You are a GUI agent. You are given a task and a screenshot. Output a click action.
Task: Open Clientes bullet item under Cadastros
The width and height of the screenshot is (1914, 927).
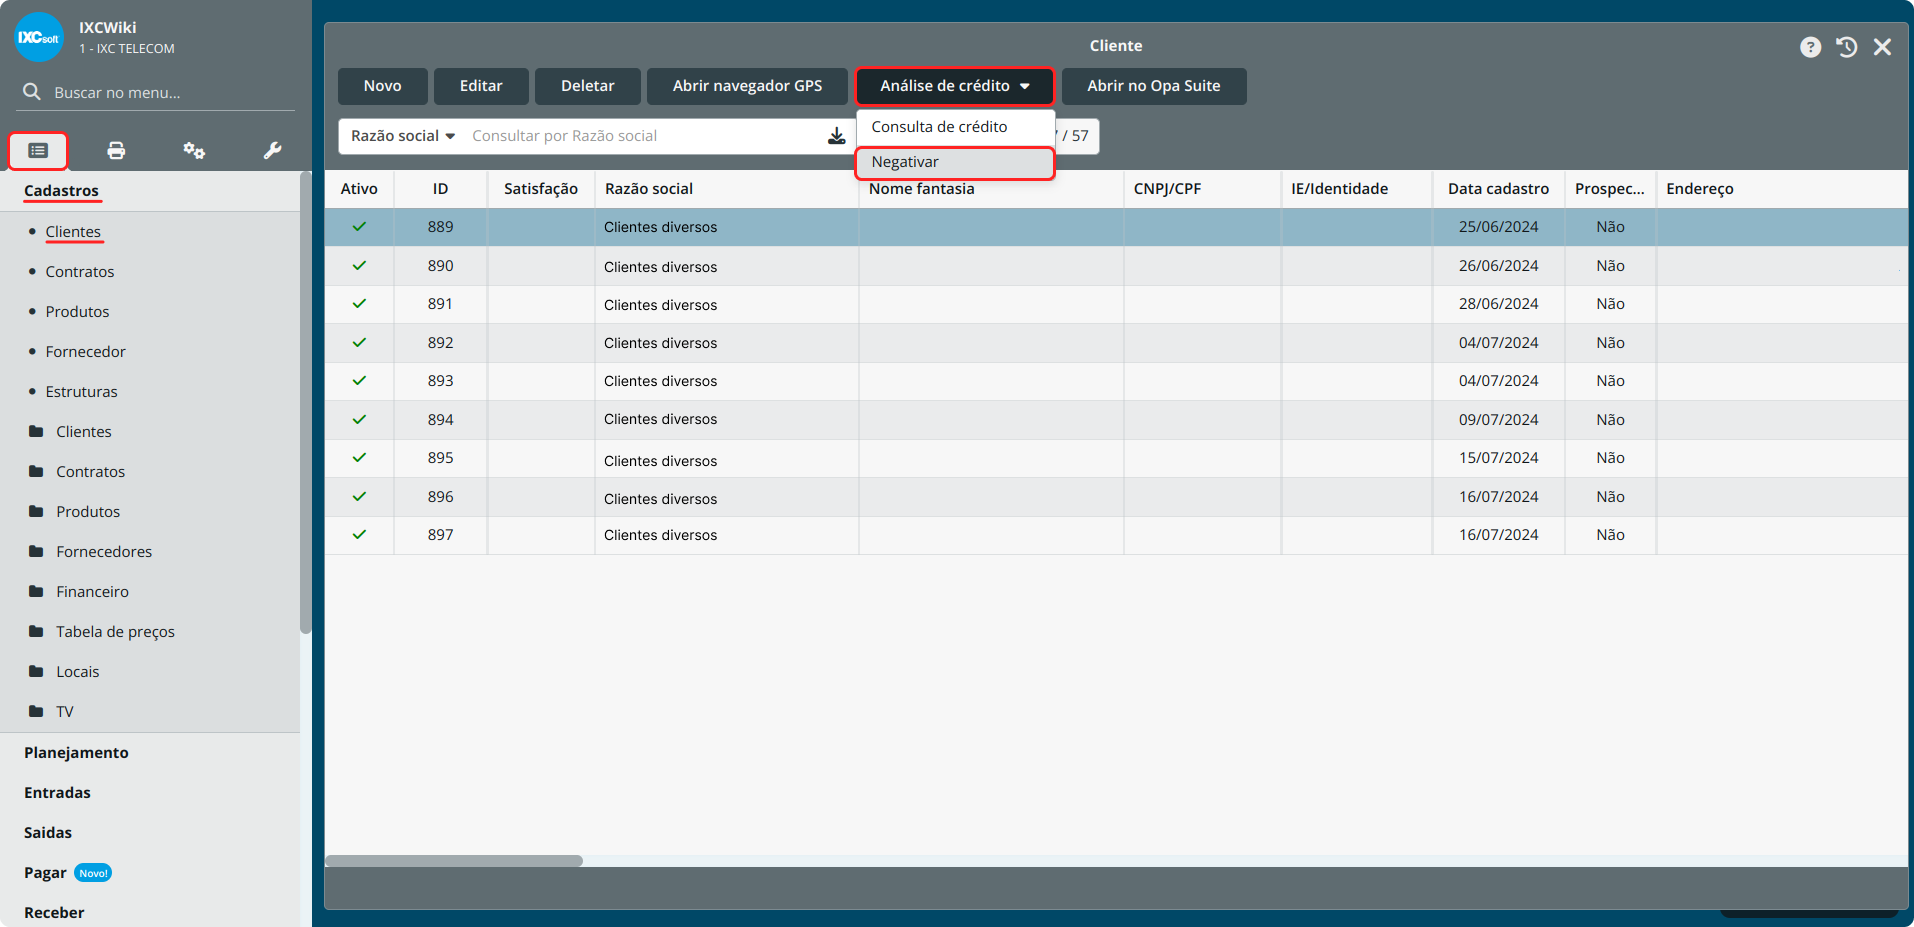point(73,231)
